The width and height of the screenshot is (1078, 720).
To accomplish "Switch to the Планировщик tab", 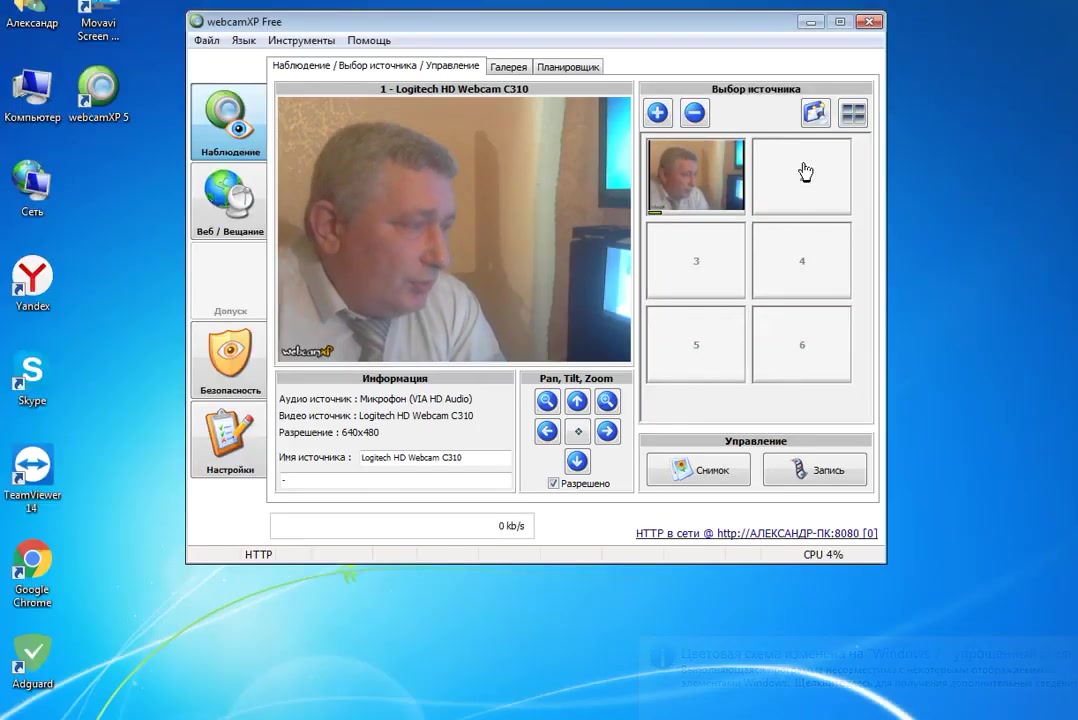I will pos(568,67).
